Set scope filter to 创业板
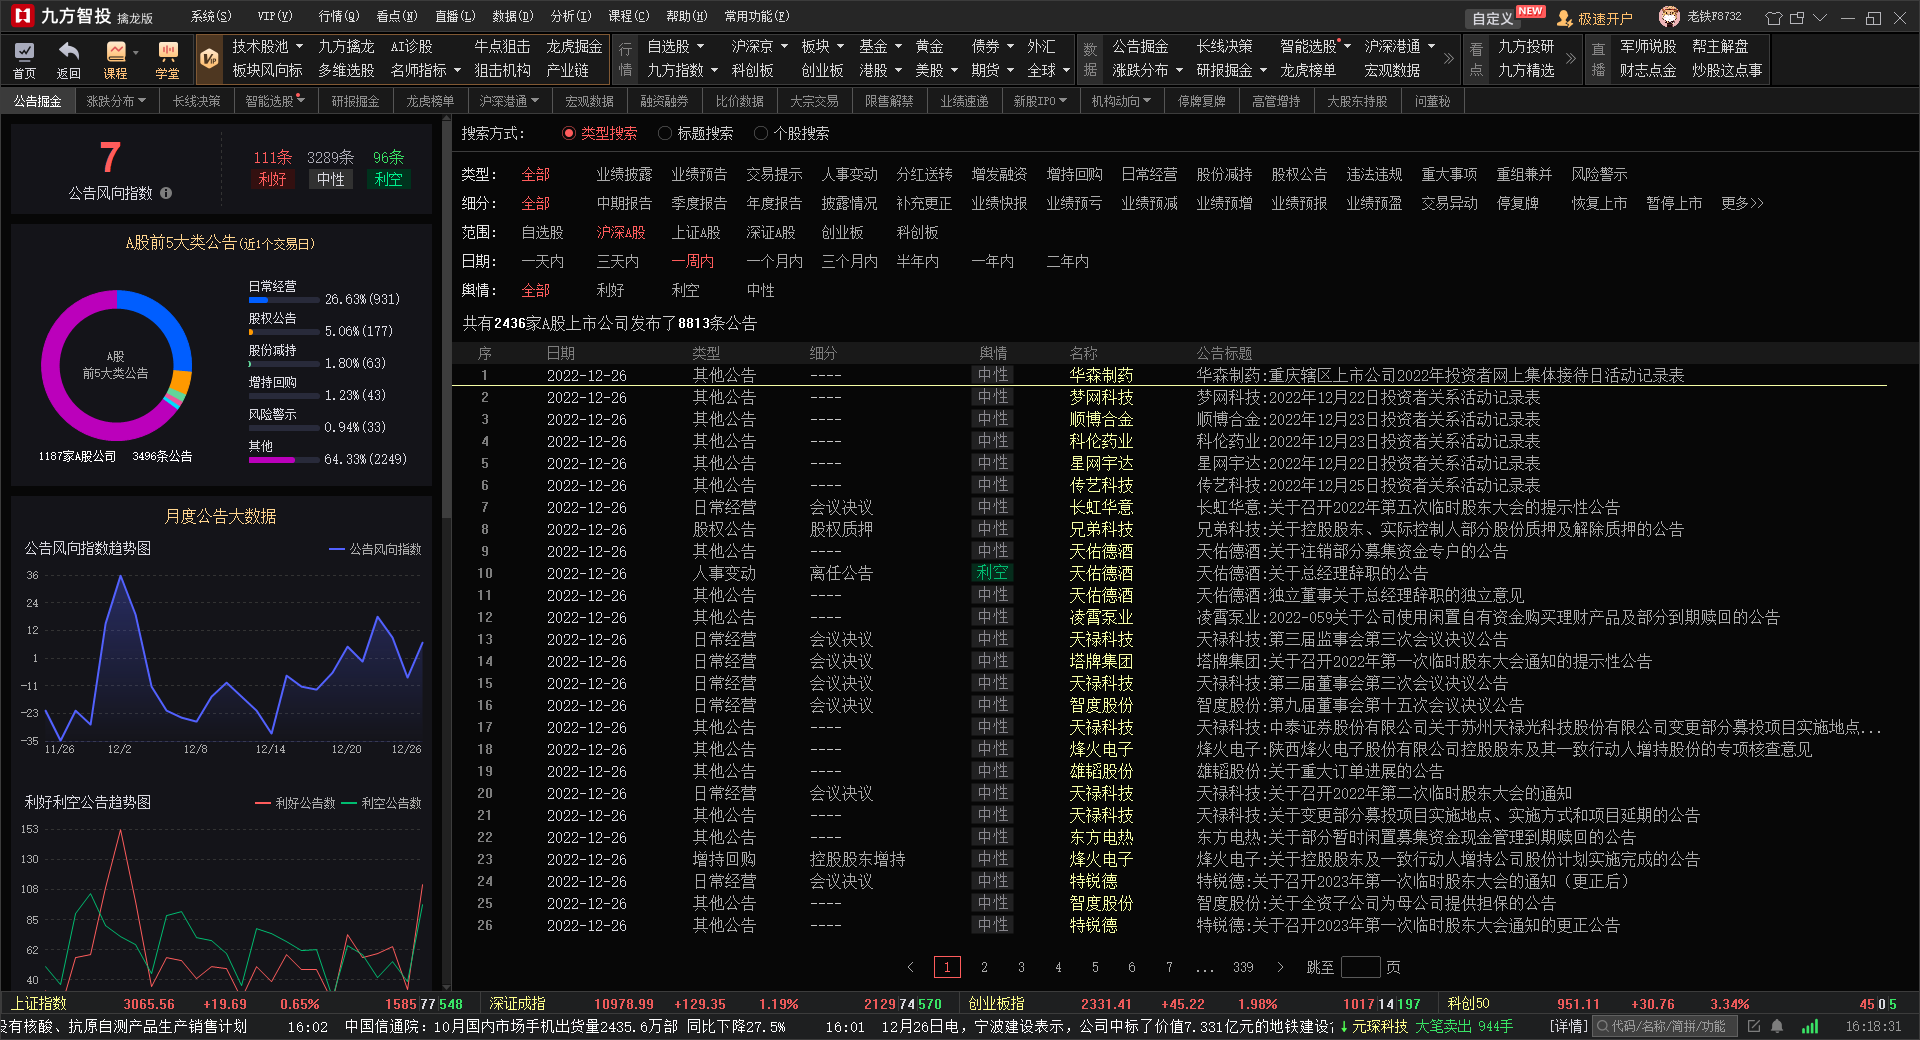Screen dimensions: 1920x1040 pyautogui.click(x=842, y=232)
